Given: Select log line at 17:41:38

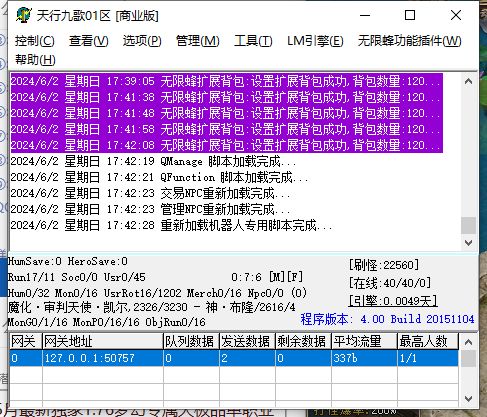Looking at the screenshot, I should click(x=227, y=97).
